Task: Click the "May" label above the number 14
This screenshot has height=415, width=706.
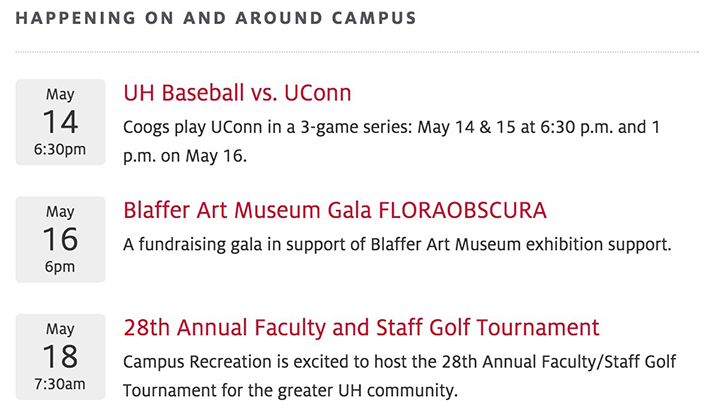Action: click(x=60, y=95)
